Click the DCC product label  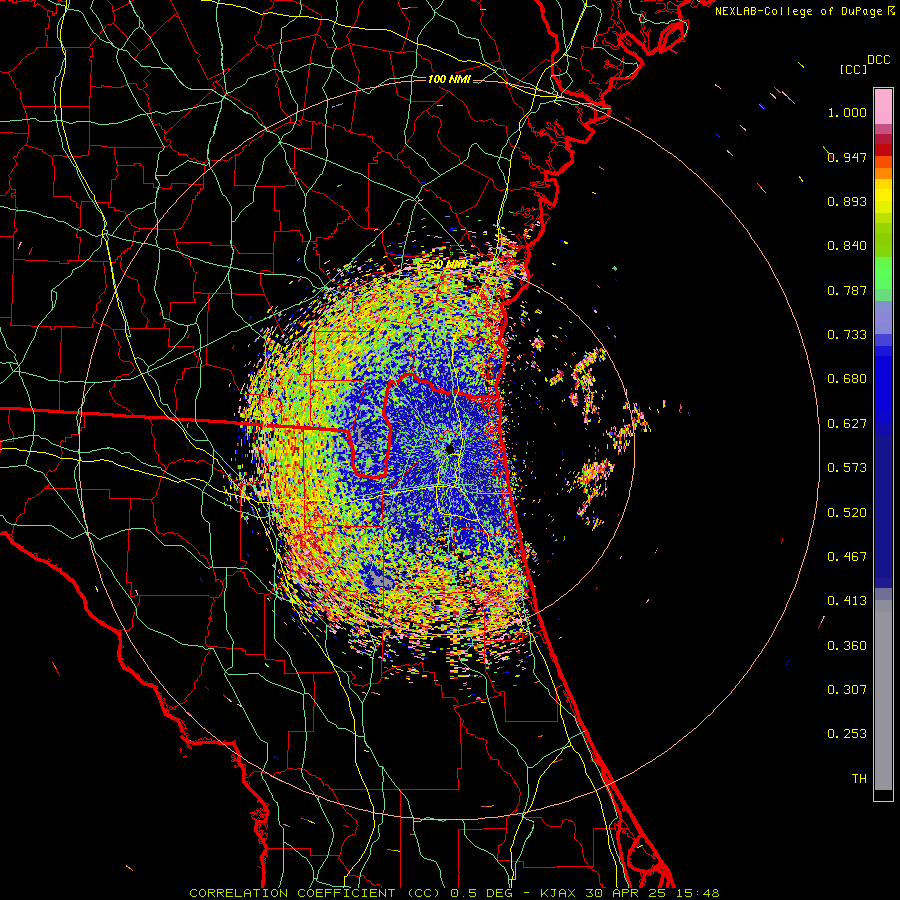coord(879,60)
